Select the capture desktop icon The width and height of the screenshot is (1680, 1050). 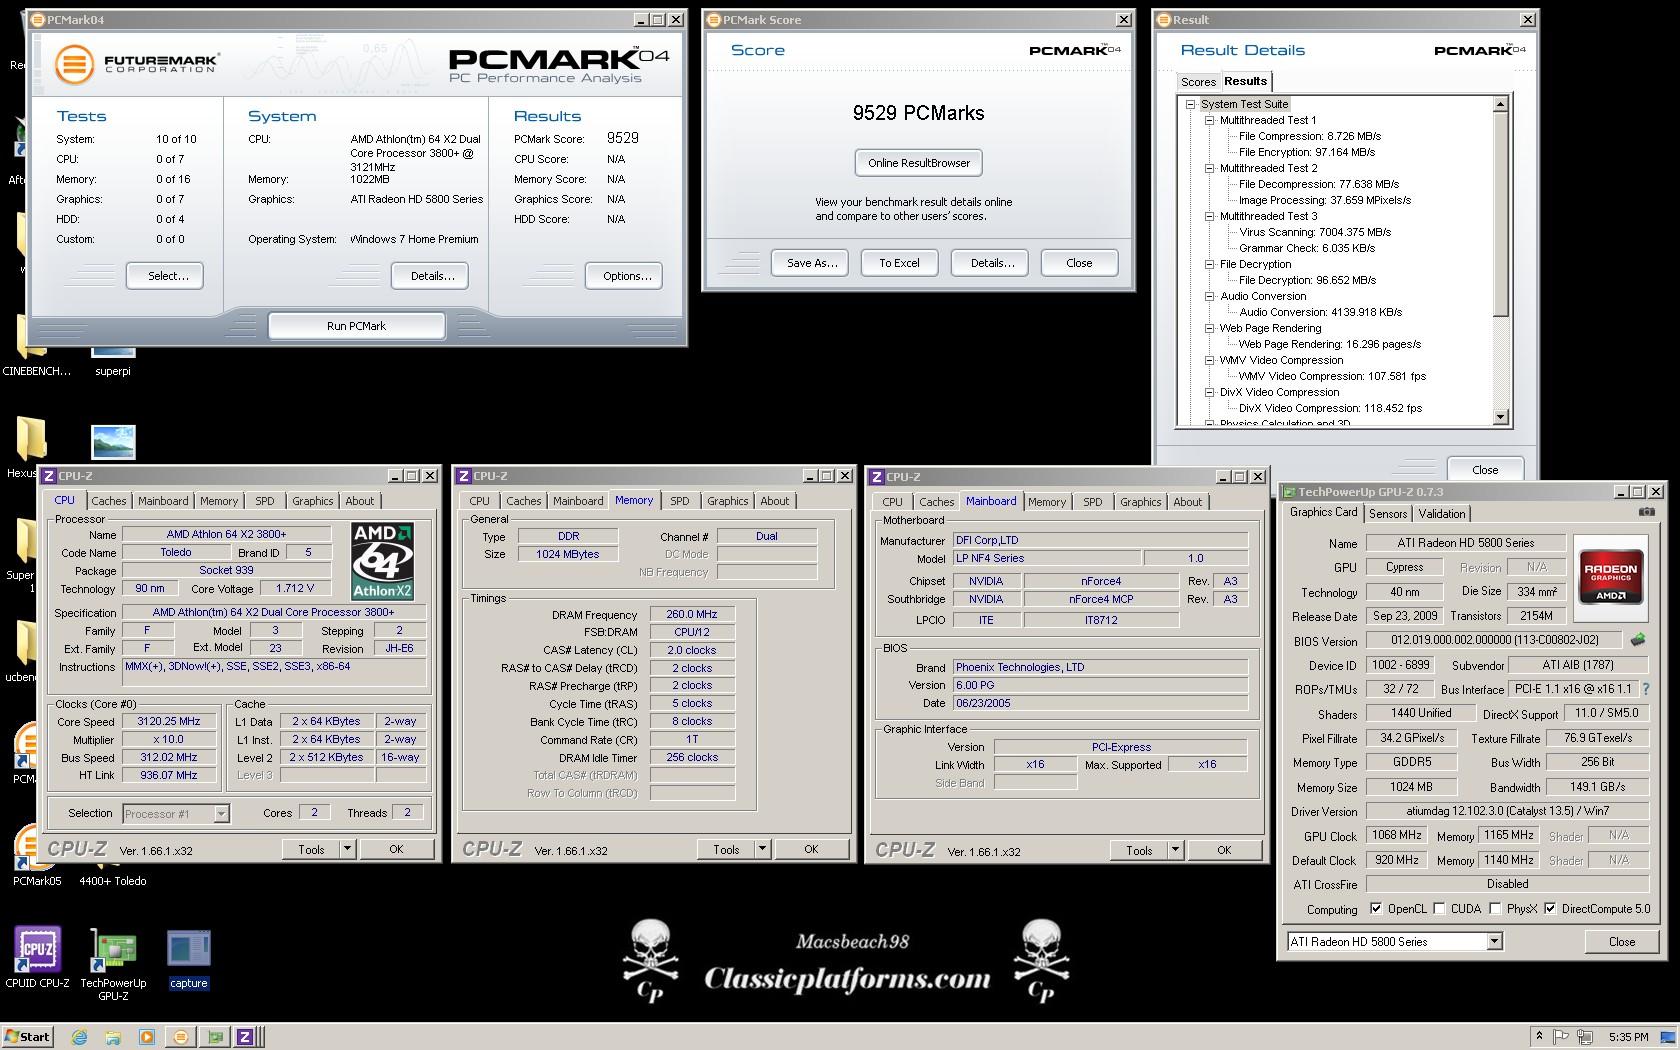[188, 960]
